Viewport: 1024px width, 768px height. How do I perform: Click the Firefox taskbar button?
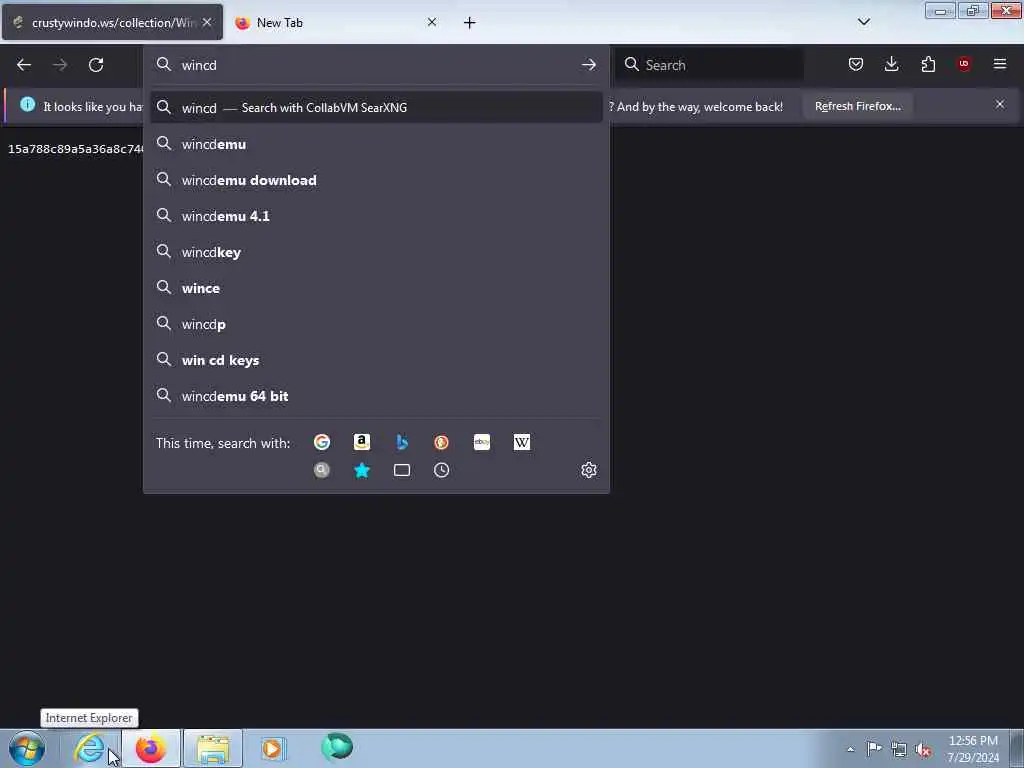coord(151,748)
